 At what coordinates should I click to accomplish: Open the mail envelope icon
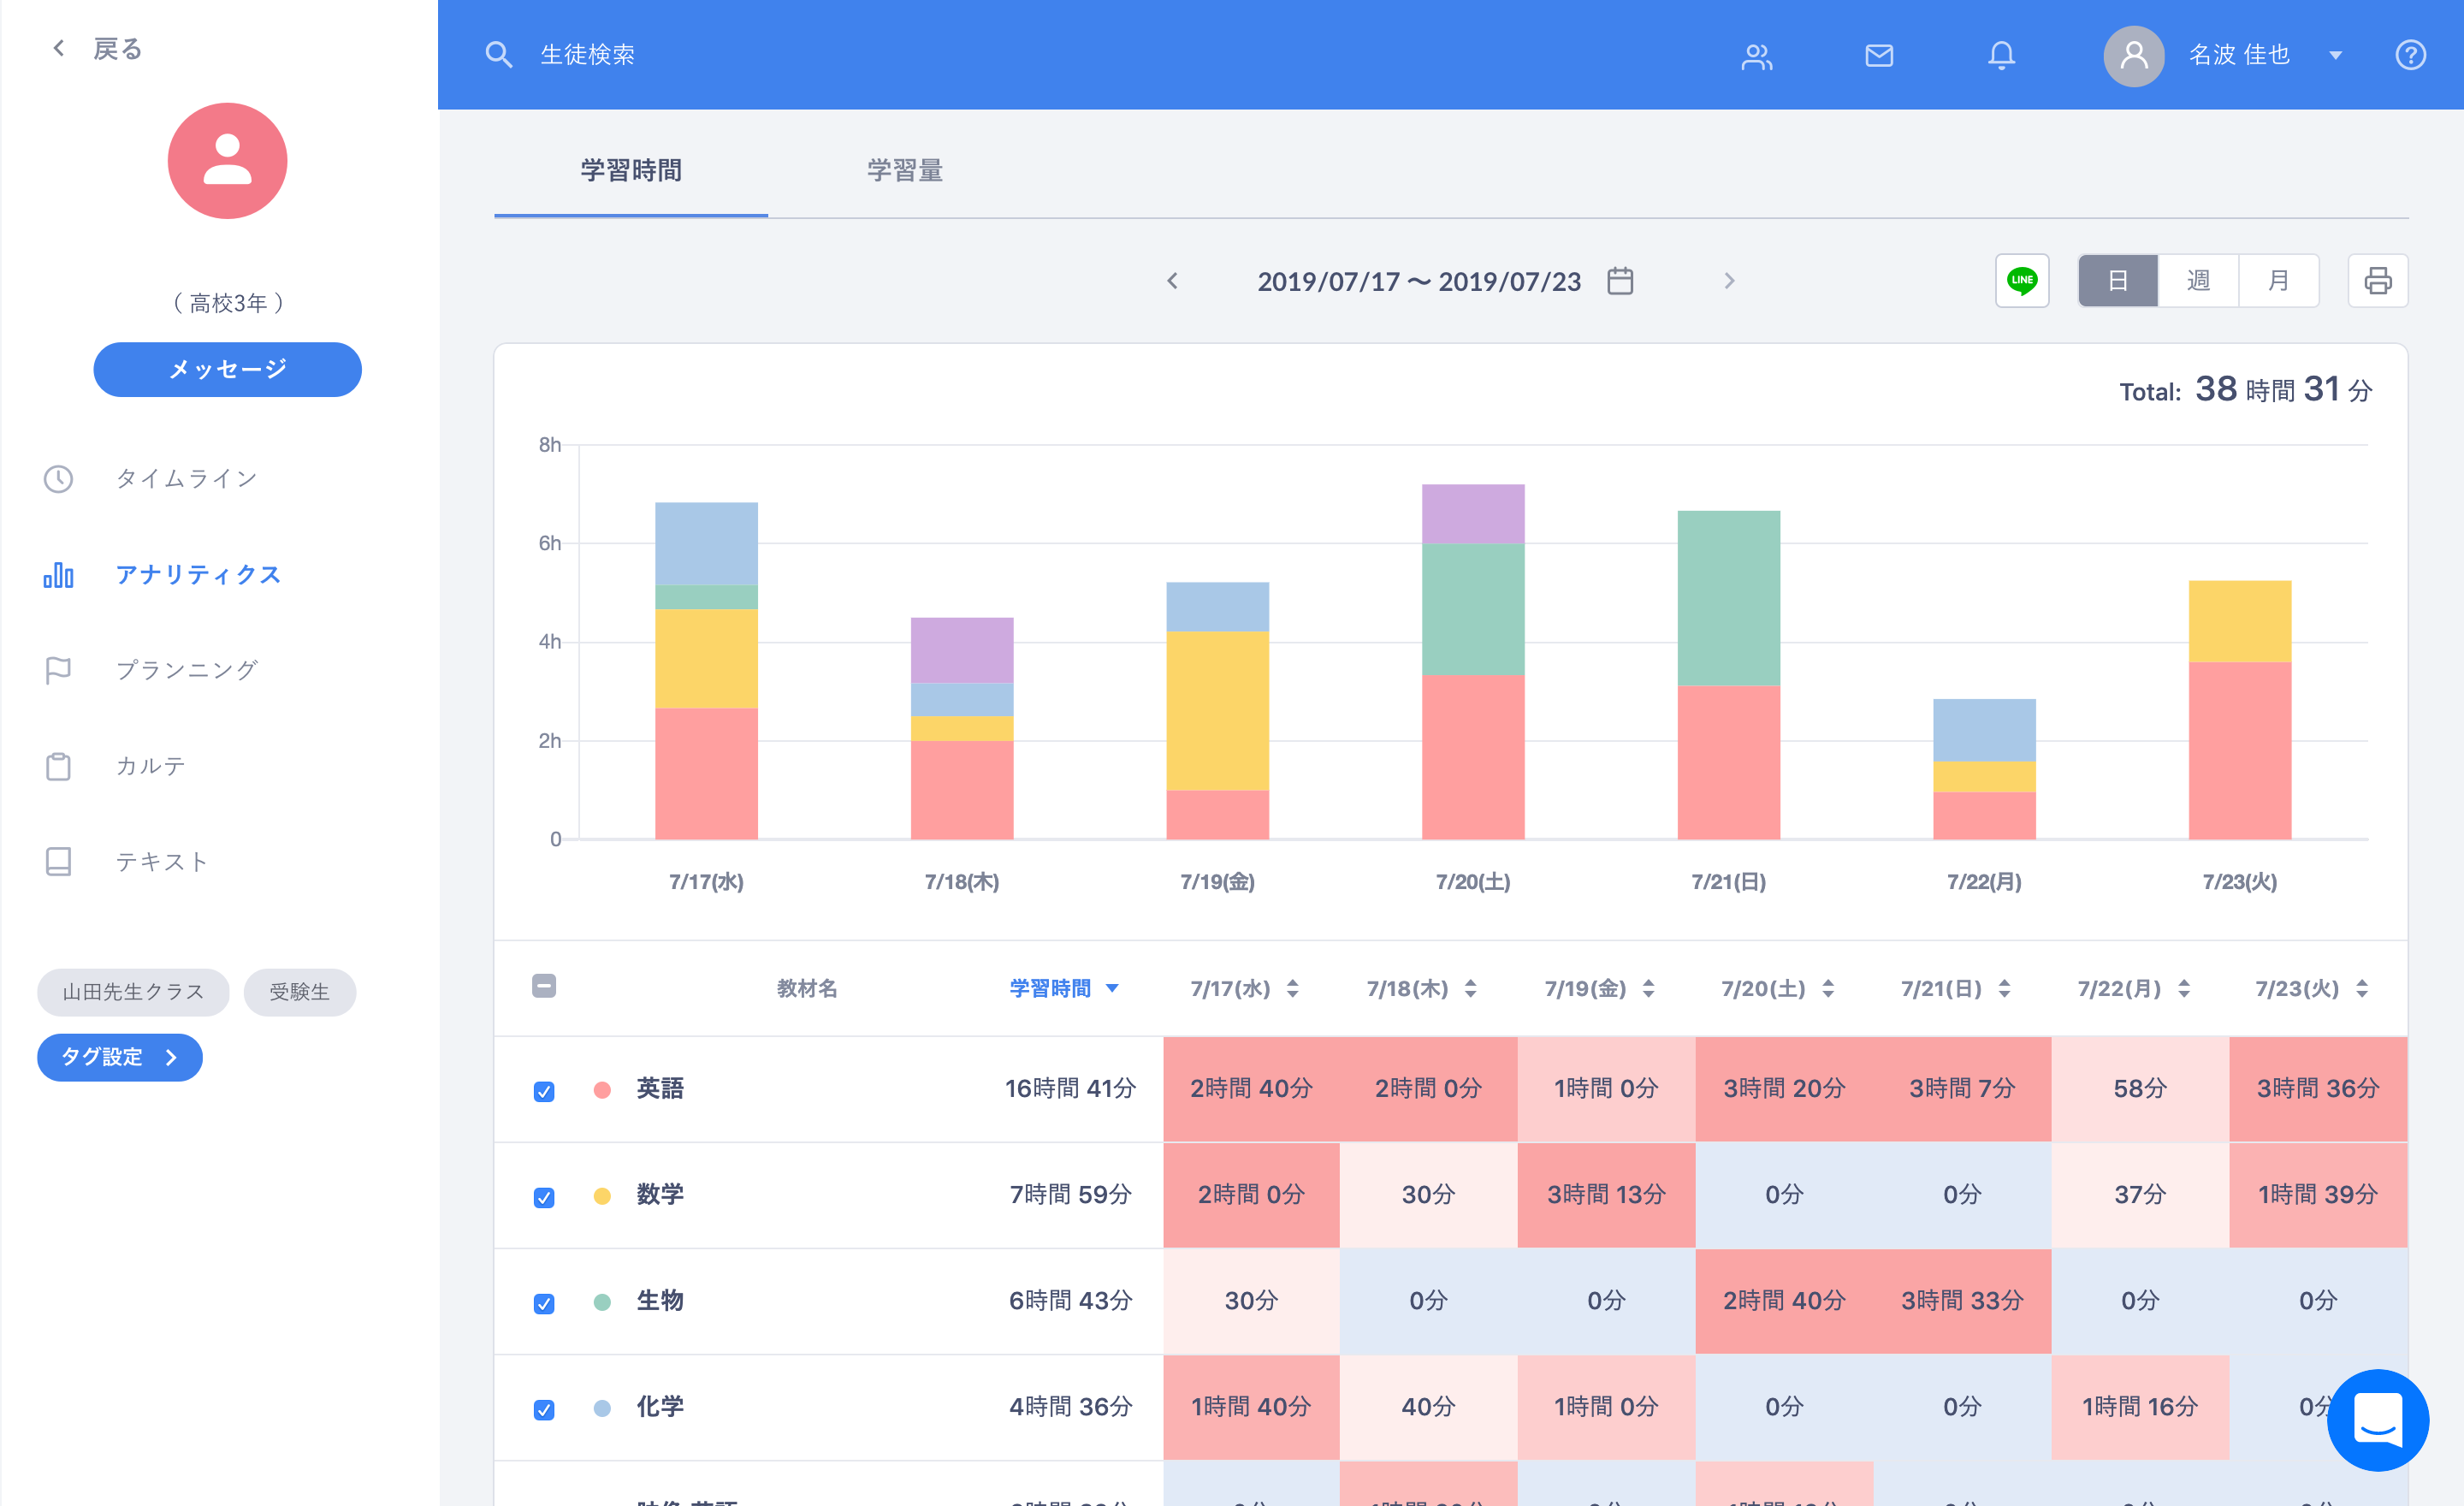tap(1878, 55)
